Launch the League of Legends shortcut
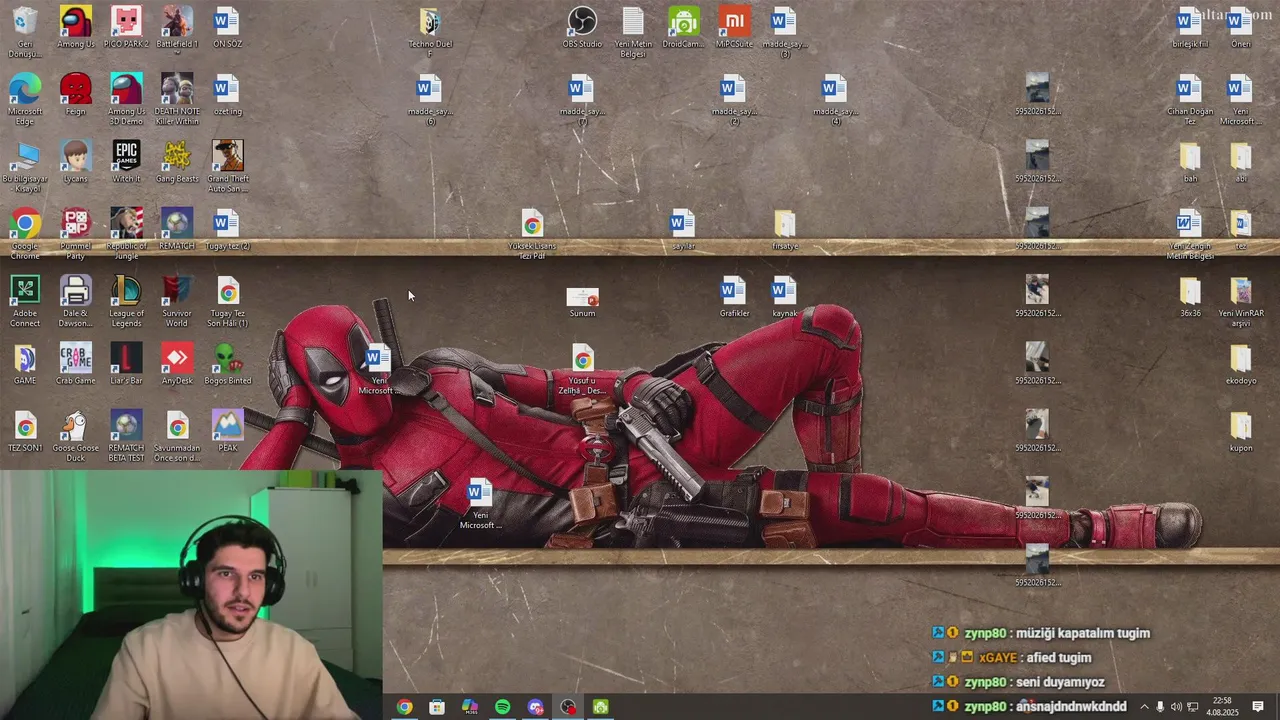The width and height of the screenshot is (1280, 720). click(x=126, y=301)
